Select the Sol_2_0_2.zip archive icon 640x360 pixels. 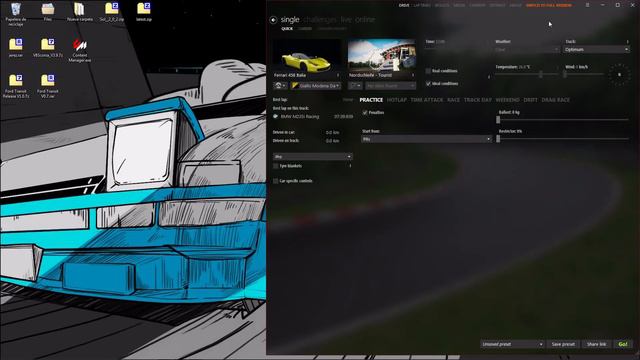coord(111,12)
